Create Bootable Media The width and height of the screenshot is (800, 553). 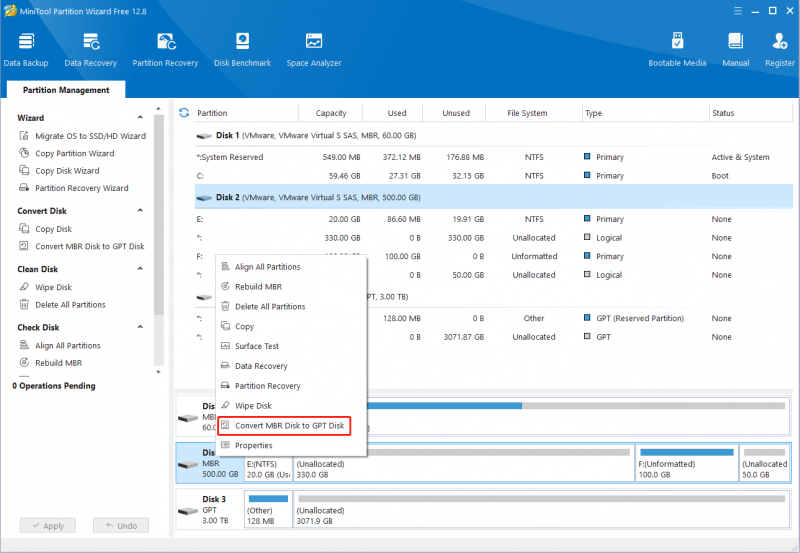click(677, 49)
